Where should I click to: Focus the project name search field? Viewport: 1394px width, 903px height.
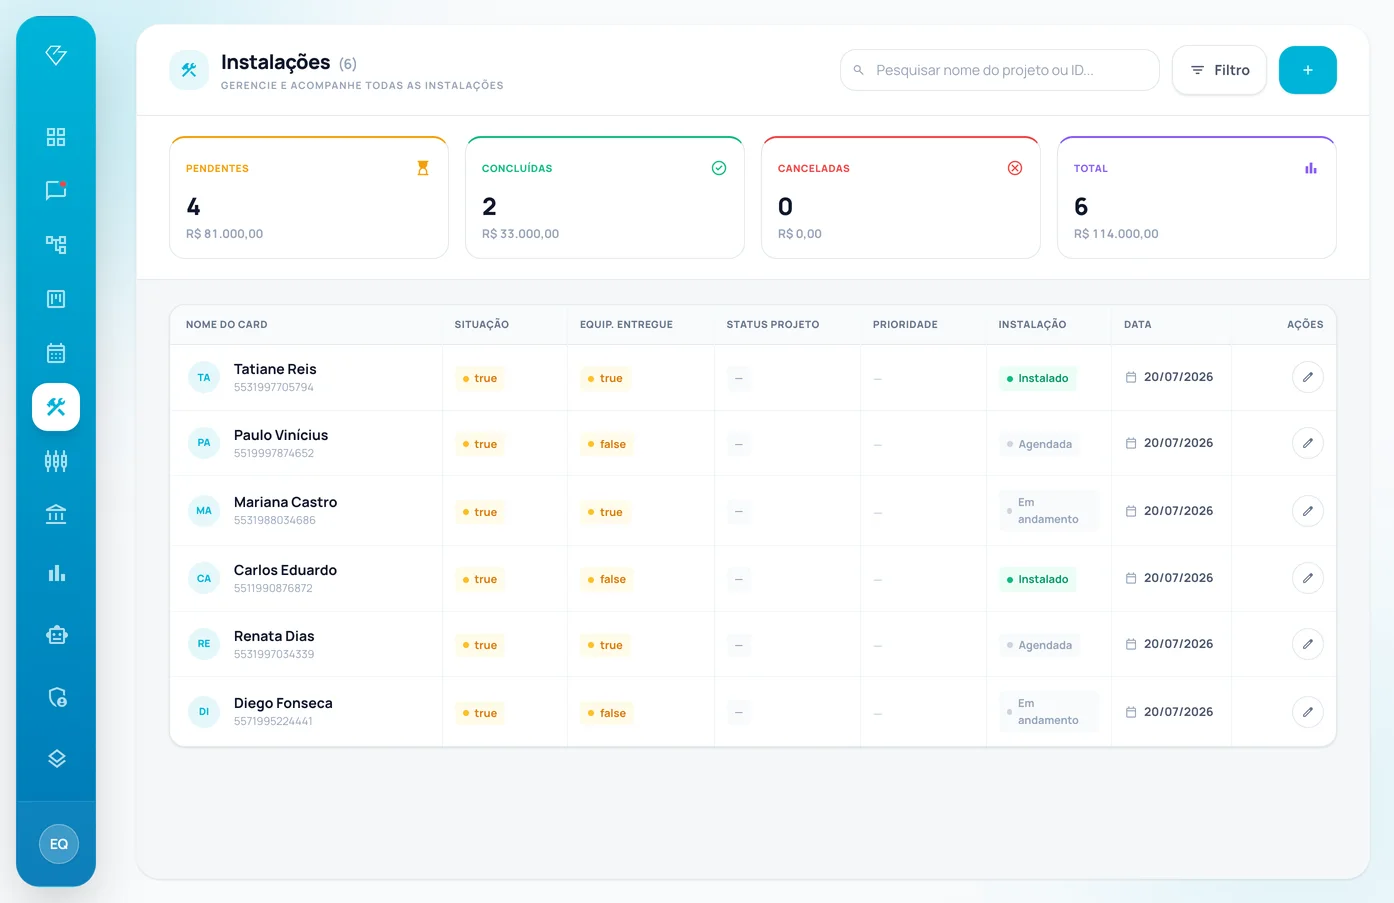click(1000, 70)
